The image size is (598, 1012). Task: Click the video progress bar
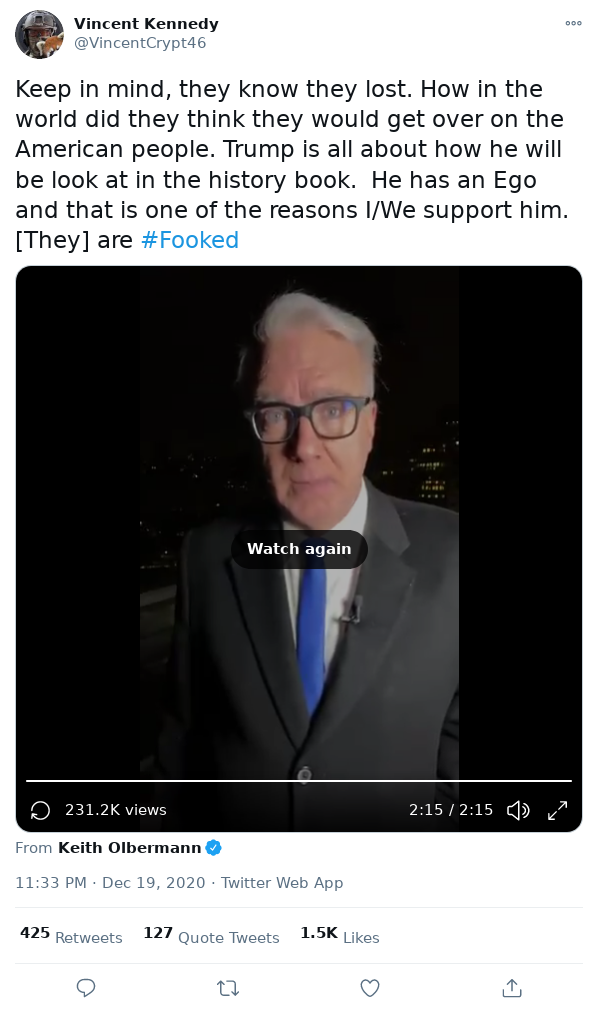299,781
